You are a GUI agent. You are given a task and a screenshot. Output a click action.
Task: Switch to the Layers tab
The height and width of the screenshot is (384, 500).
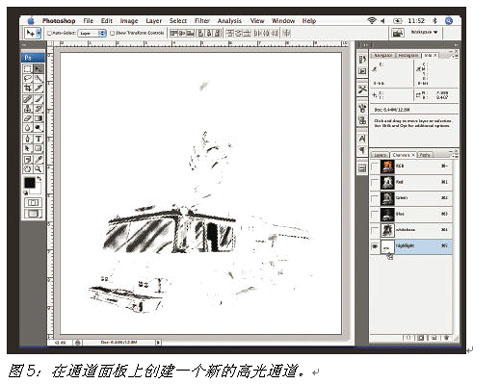[x=380, y=155]
